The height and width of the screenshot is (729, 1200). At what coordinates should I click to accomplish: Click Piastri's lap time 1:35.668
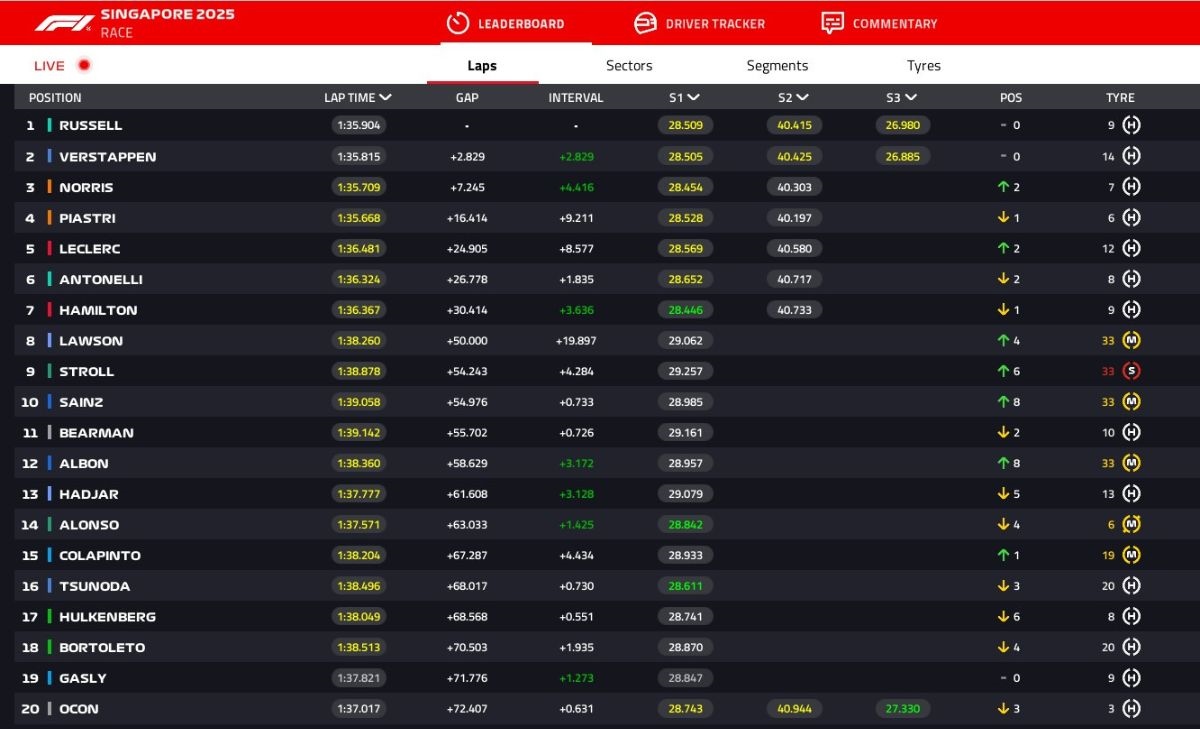pos(358,218)
